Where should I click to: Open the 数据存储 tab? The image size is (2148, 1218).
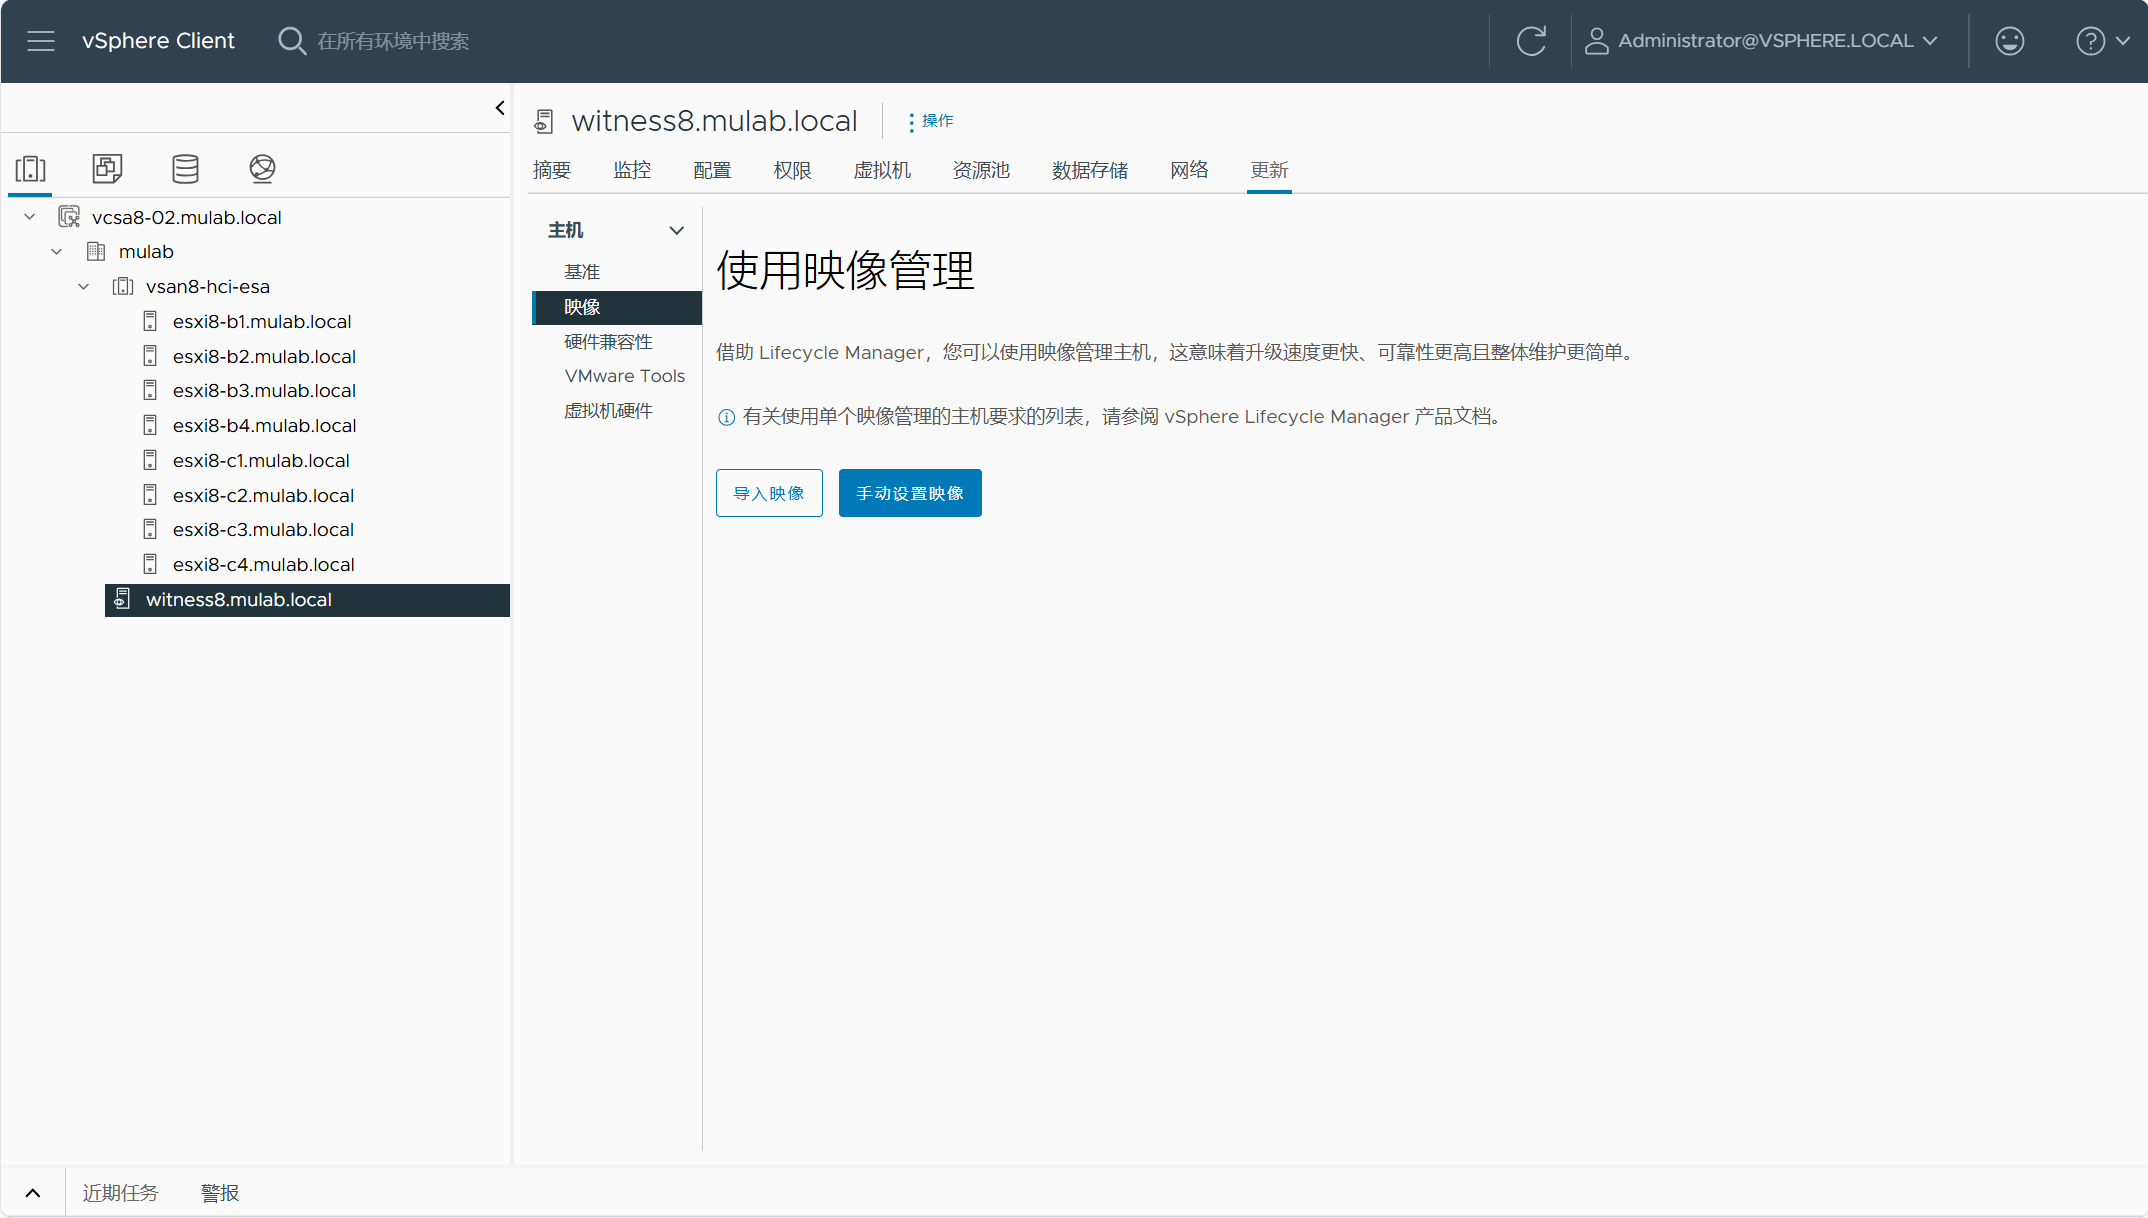tap(1090, 170)
